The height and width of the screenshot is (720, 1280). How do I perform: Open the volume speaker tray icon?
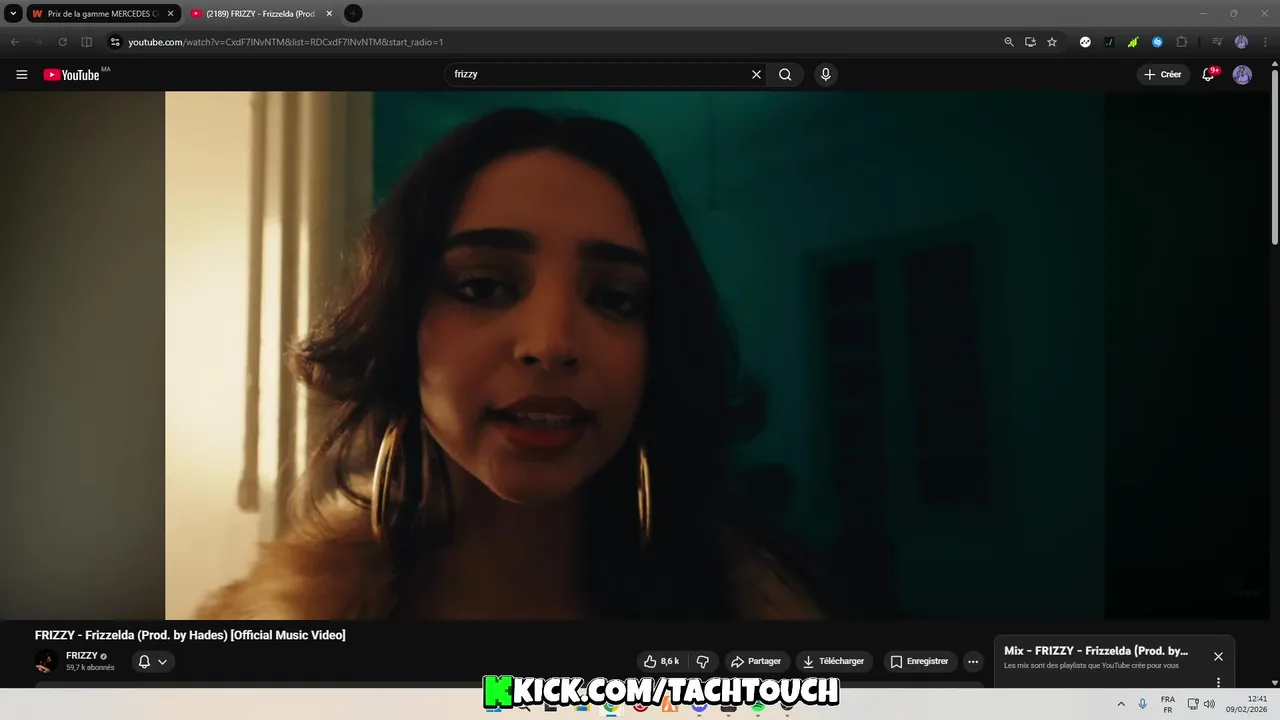coord(1209,704)
